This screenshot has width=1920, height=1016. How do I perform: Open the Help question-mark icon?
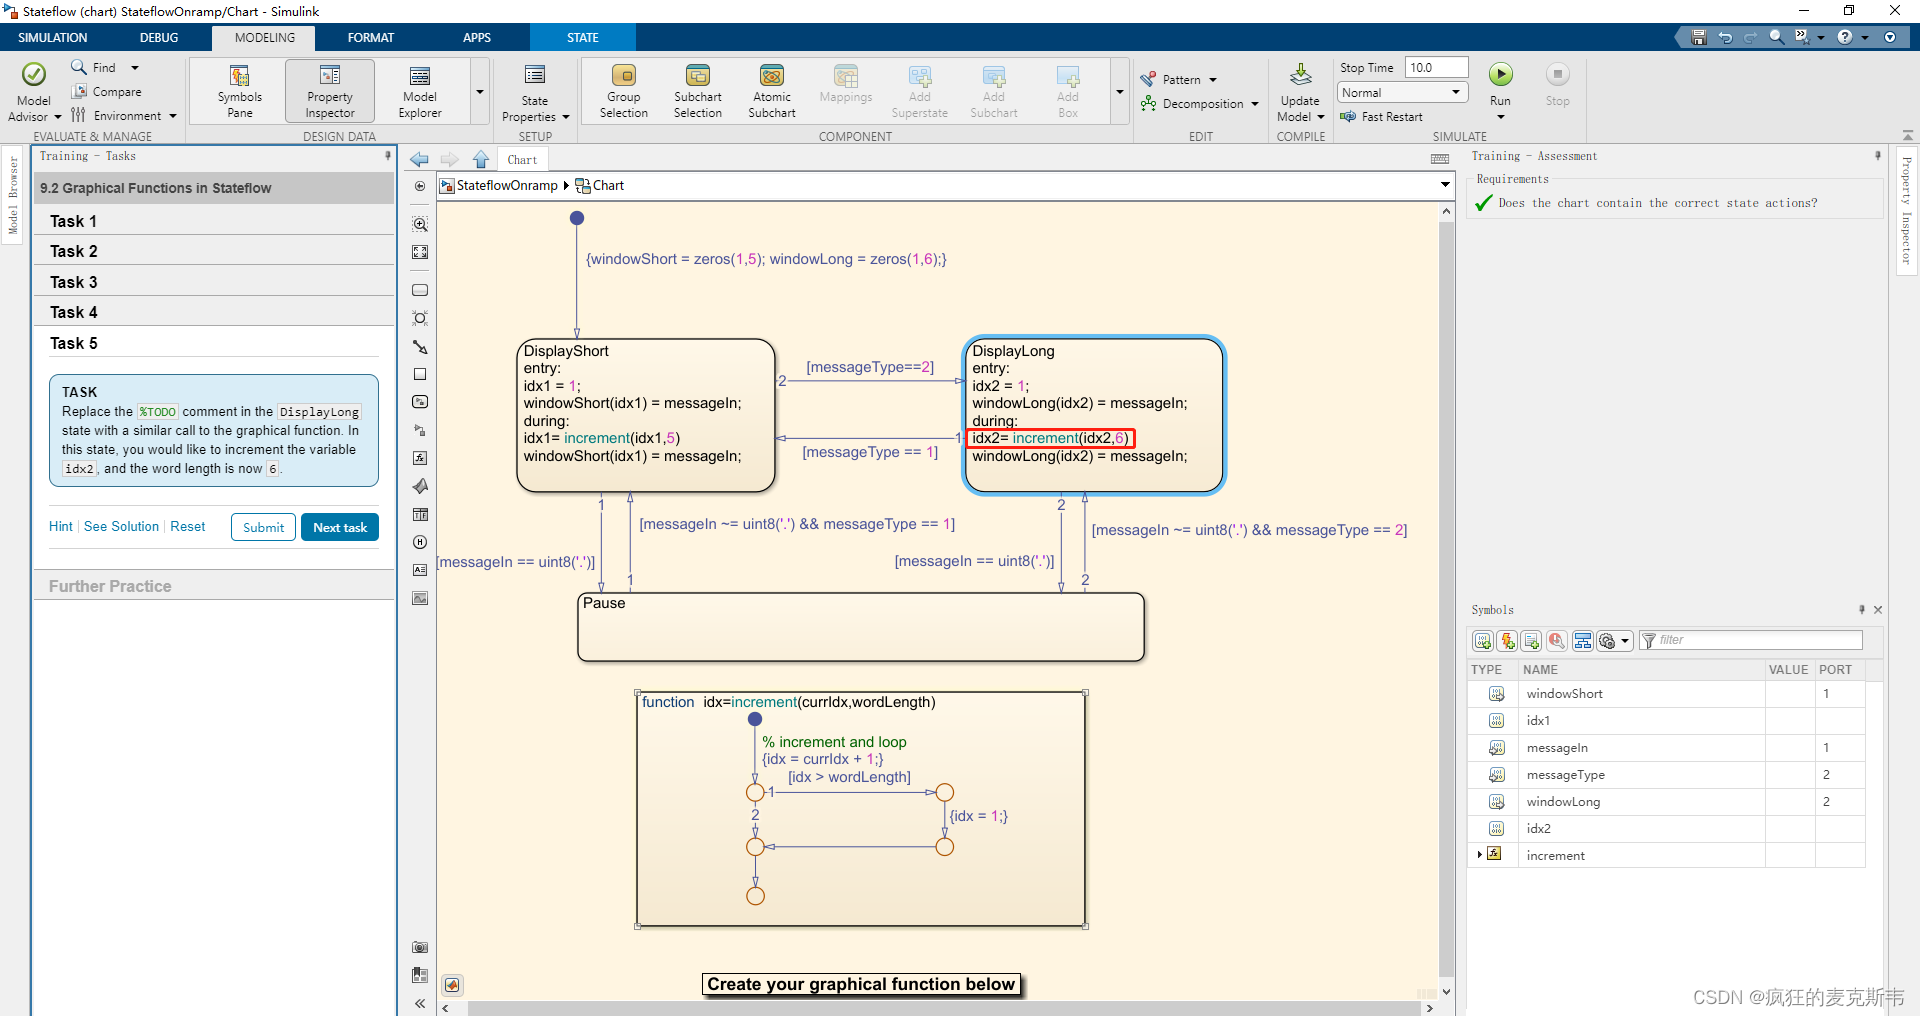(1845, 37)
